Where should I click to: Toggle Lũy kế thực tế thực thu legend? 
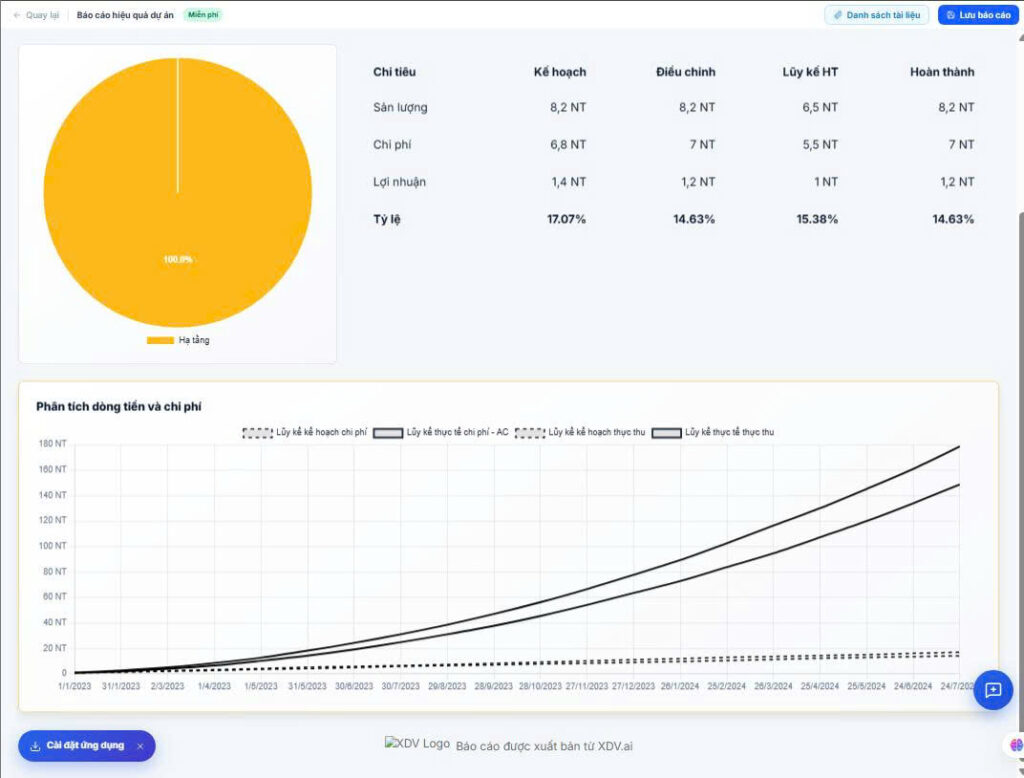tap(713, 432)
